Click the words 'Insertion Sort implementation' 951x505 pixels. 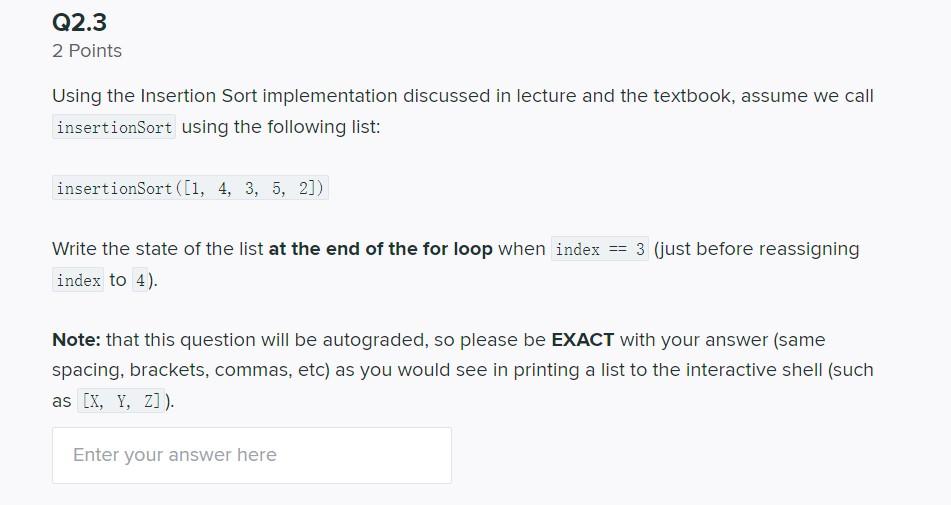click(x=269, y=96)
